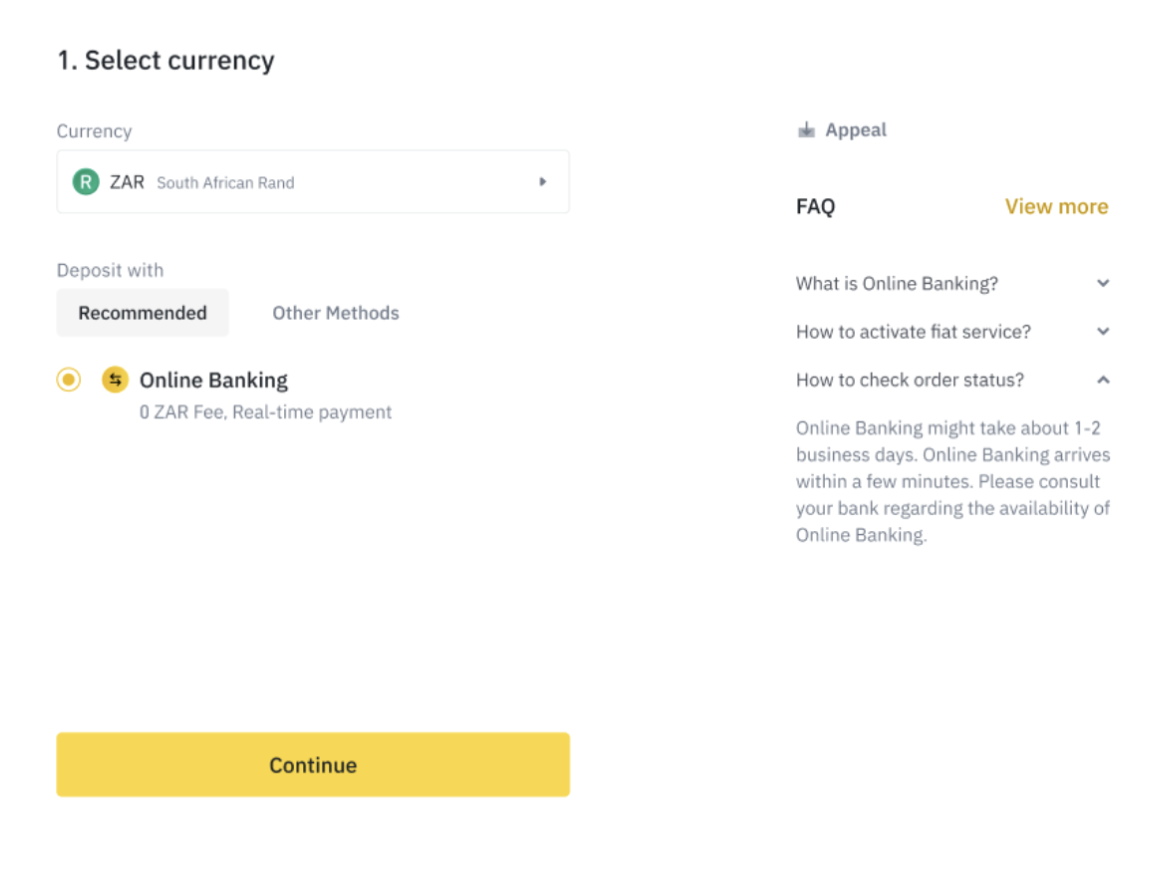Switch to the Recommended tab
1170x876 pixels.
point(142,313)
